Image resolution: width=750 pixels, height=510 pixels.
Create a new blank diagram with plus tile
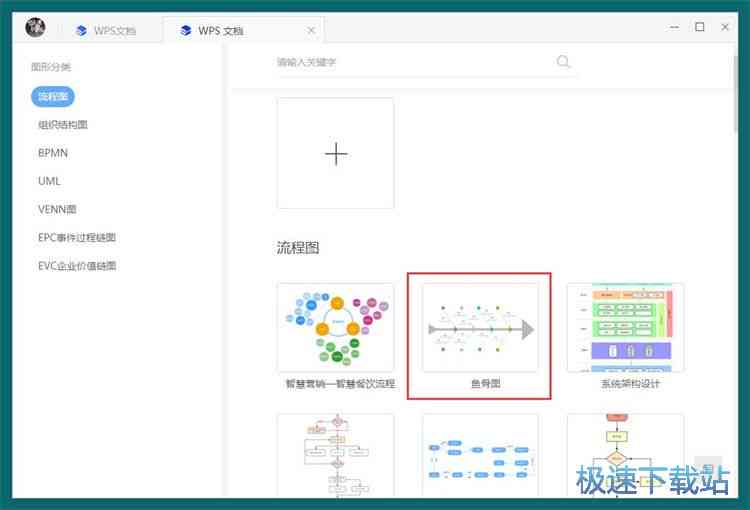tap(336, 154)
